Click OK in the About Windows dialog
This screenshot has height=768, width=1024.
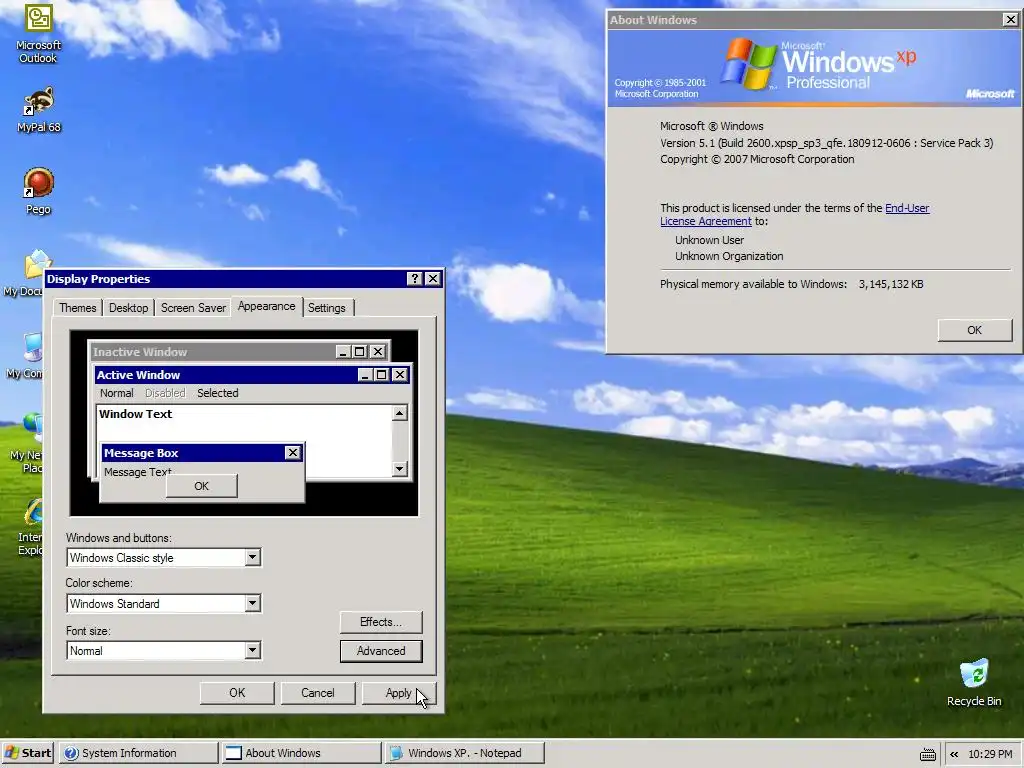point(974,330)
